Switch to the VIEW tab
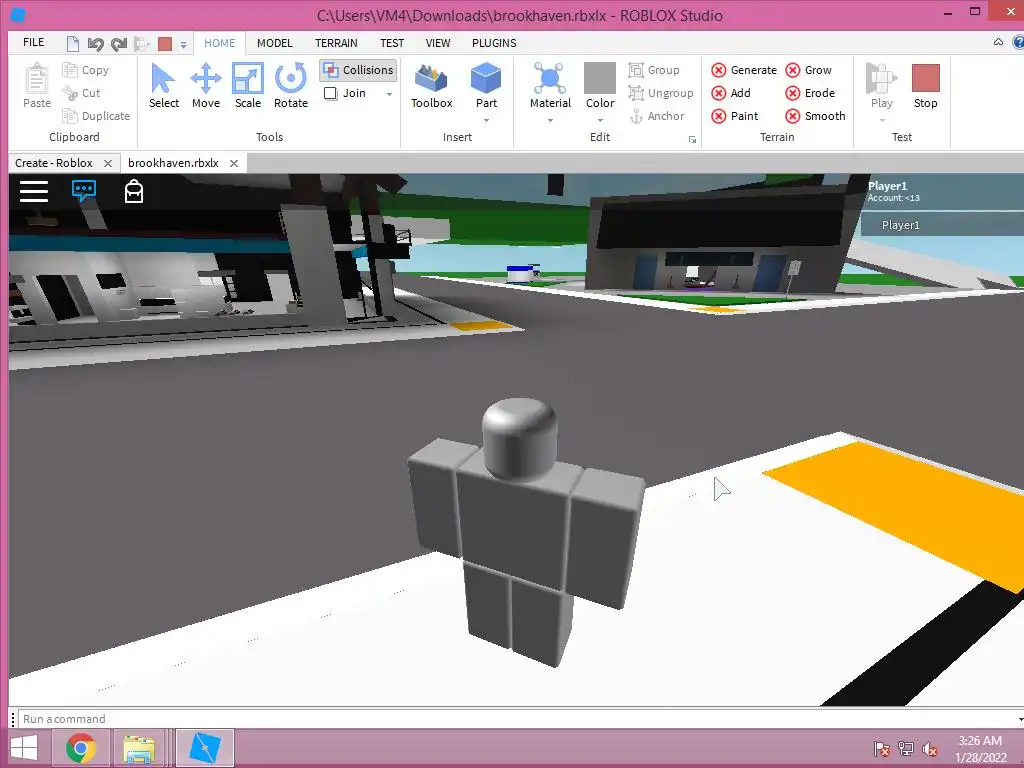 pyautogui.click(x=438, y=43)
